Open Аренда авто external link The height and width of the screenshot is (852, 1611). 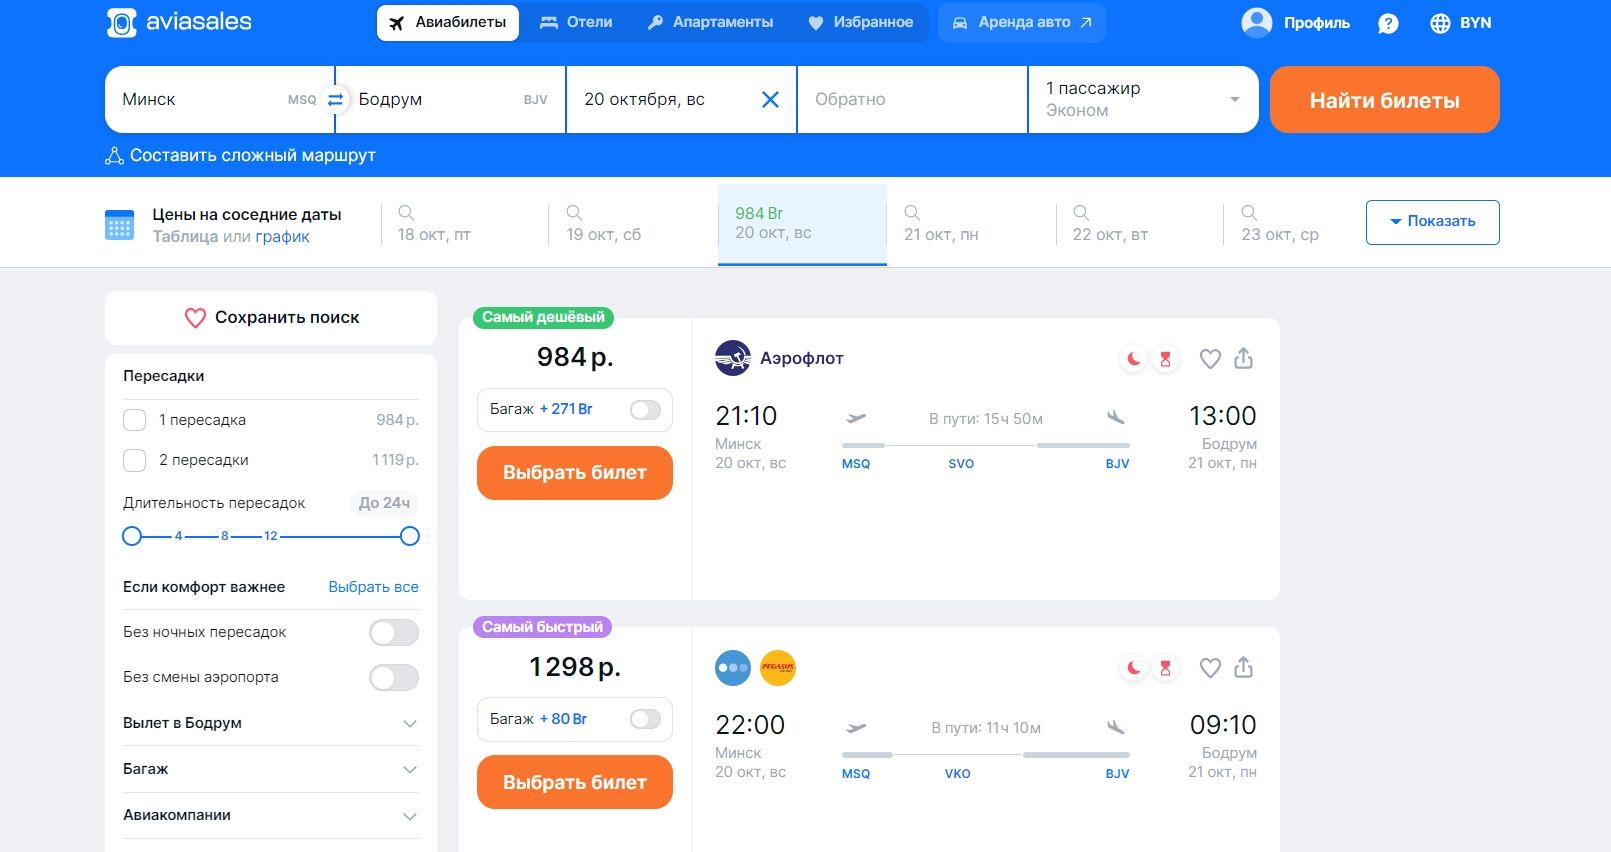[1021, 22]
